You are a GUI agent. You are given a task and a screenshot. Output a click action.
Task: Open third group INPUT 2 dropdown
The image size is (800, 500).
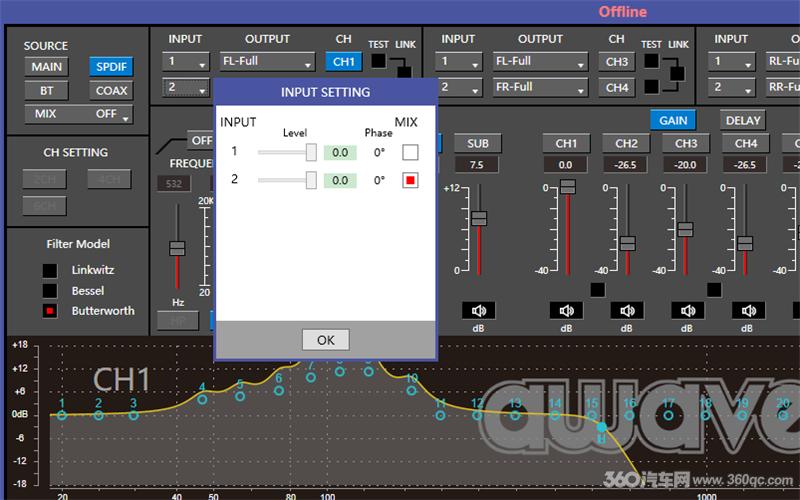coord(731,87)
